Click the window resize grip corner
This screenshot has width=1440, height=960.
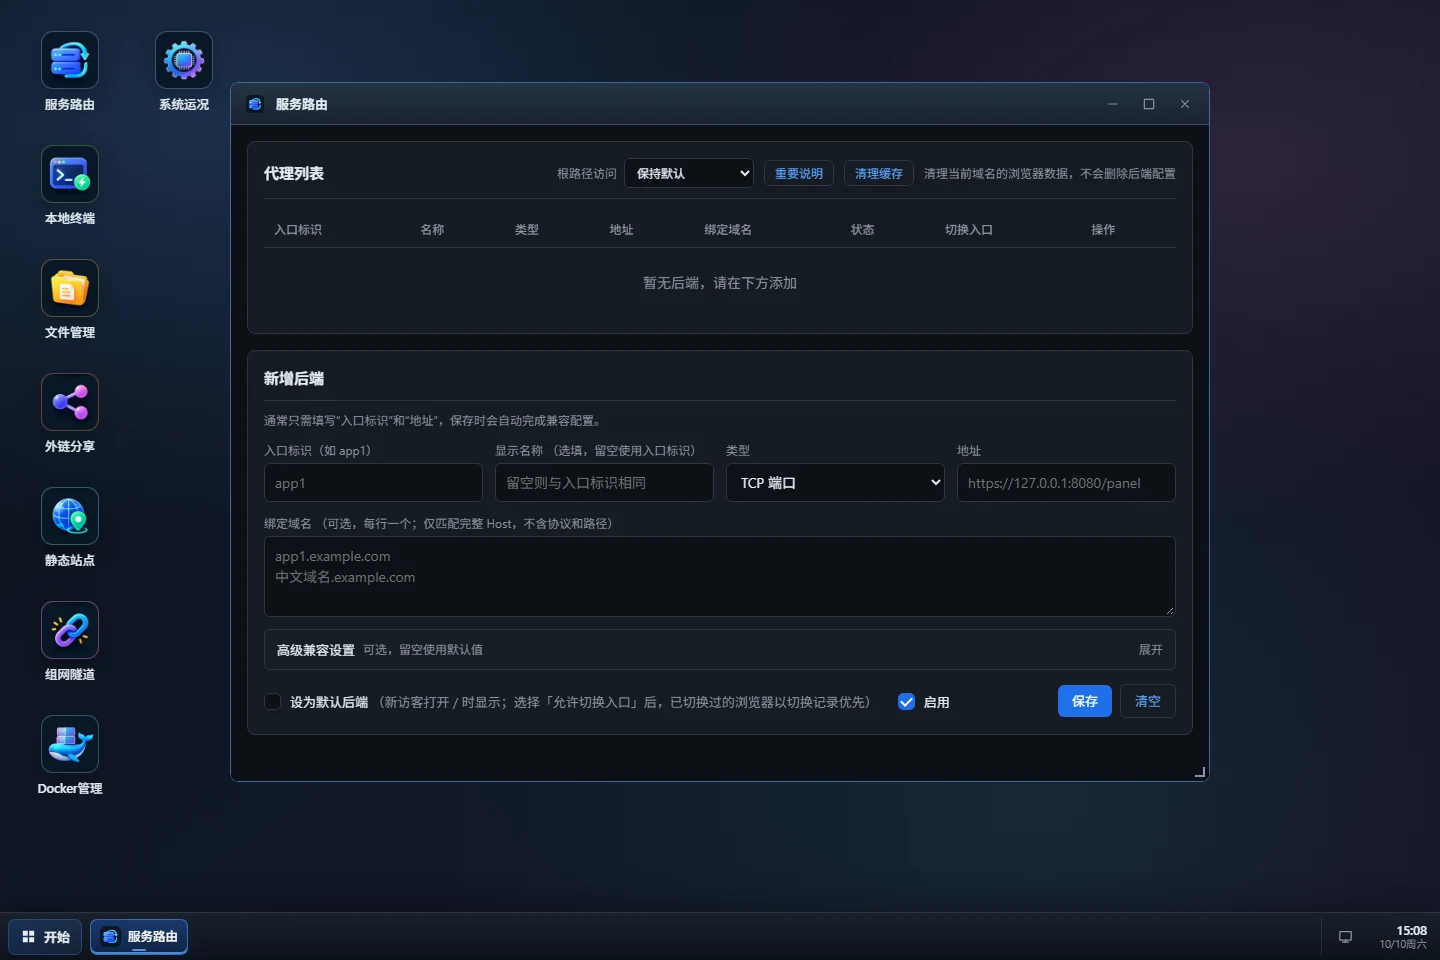click(x=1200, y=772)
